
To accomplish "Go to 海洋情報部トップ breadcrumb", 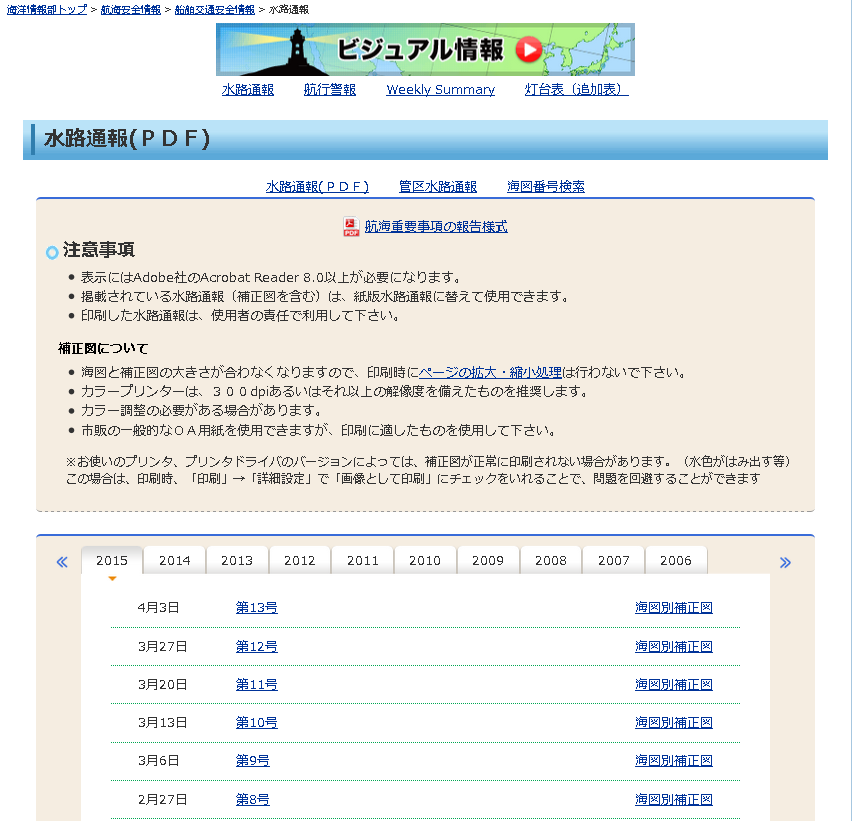I will click(47, 9).
